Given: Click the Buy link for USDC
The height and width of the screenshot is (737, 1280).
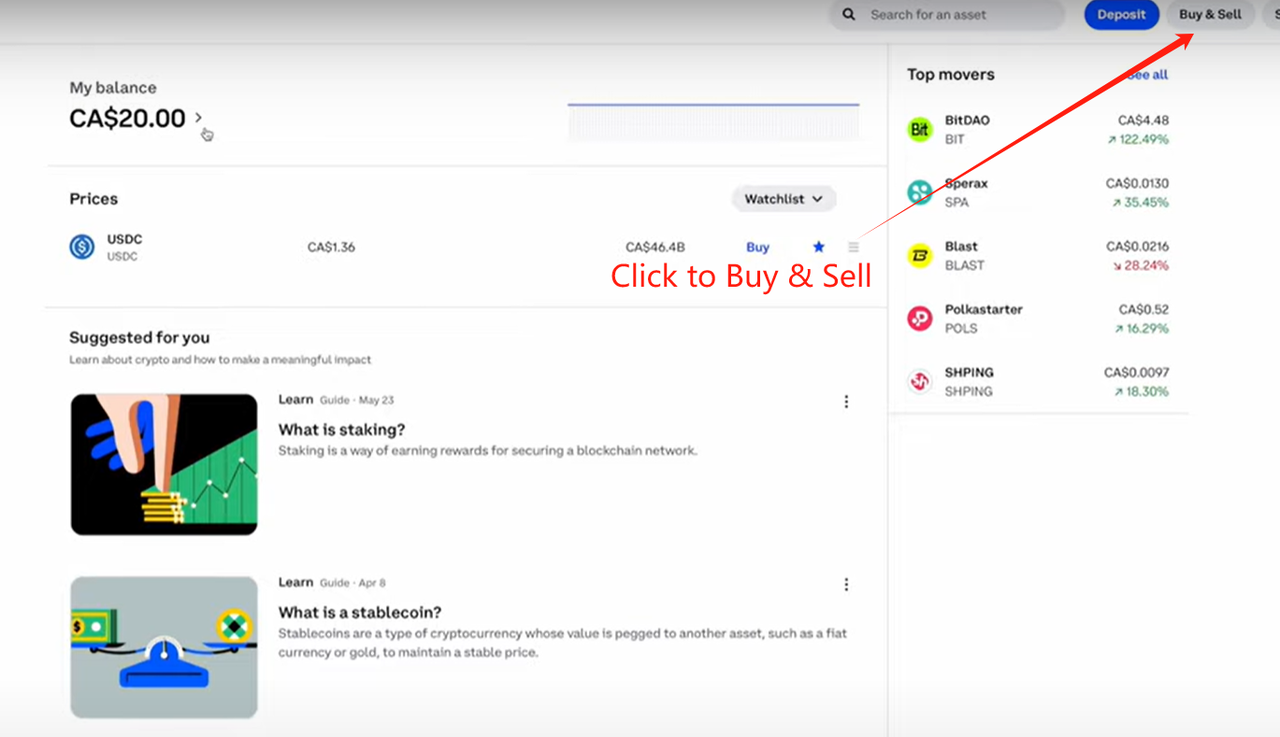Looking at the screenshot, I should pos(758,247).
